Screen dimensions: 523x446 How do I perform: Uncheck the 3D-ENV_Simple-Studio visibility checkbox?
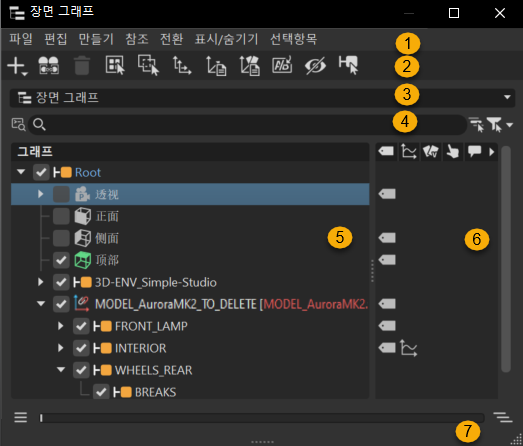coord(61,282)
